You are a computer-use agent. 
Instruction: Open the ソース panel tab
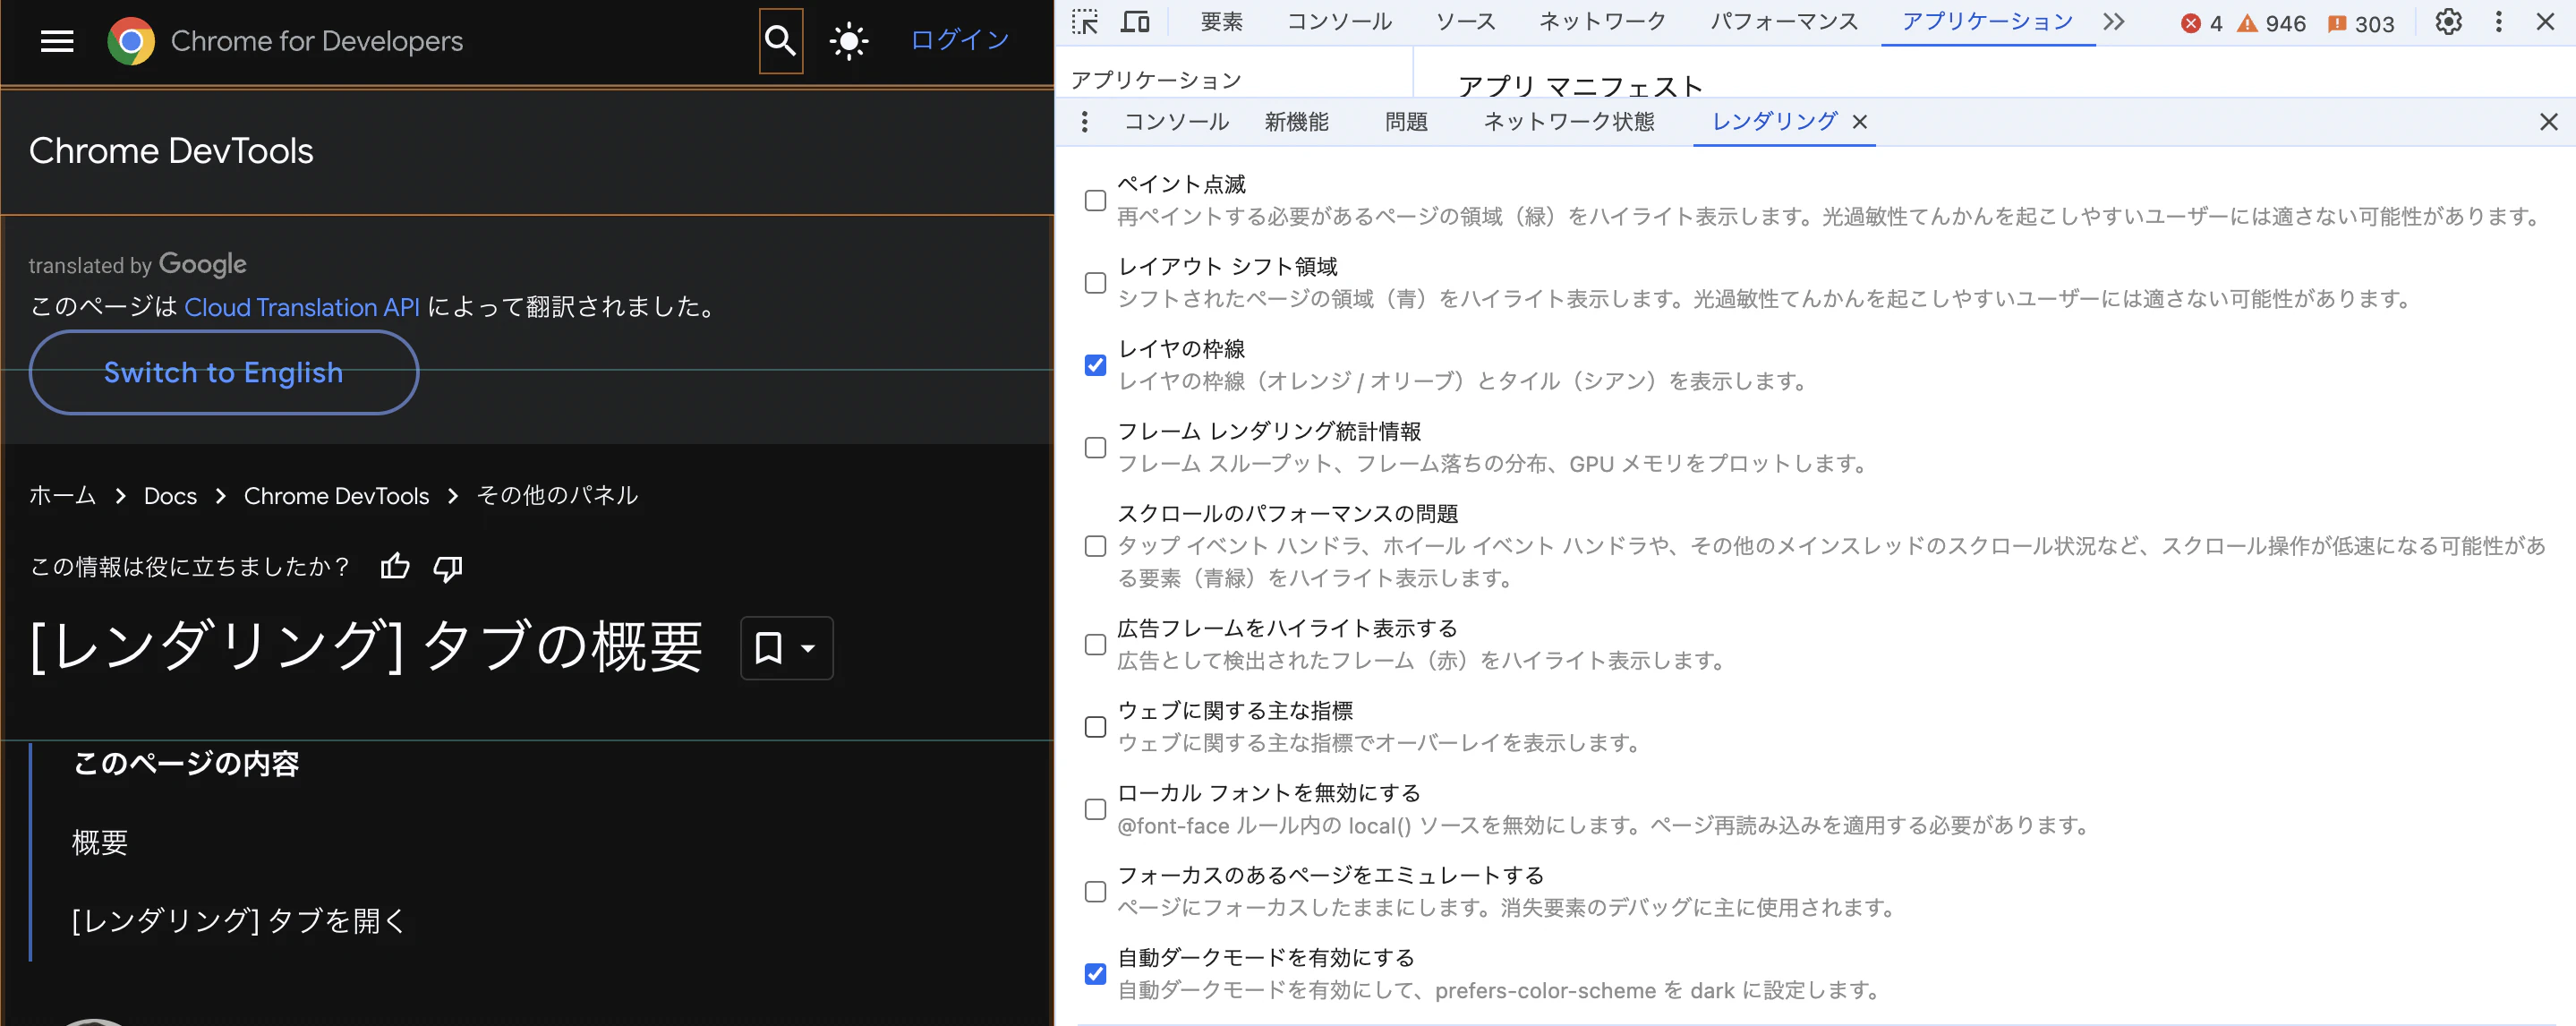pos(1465,22)
